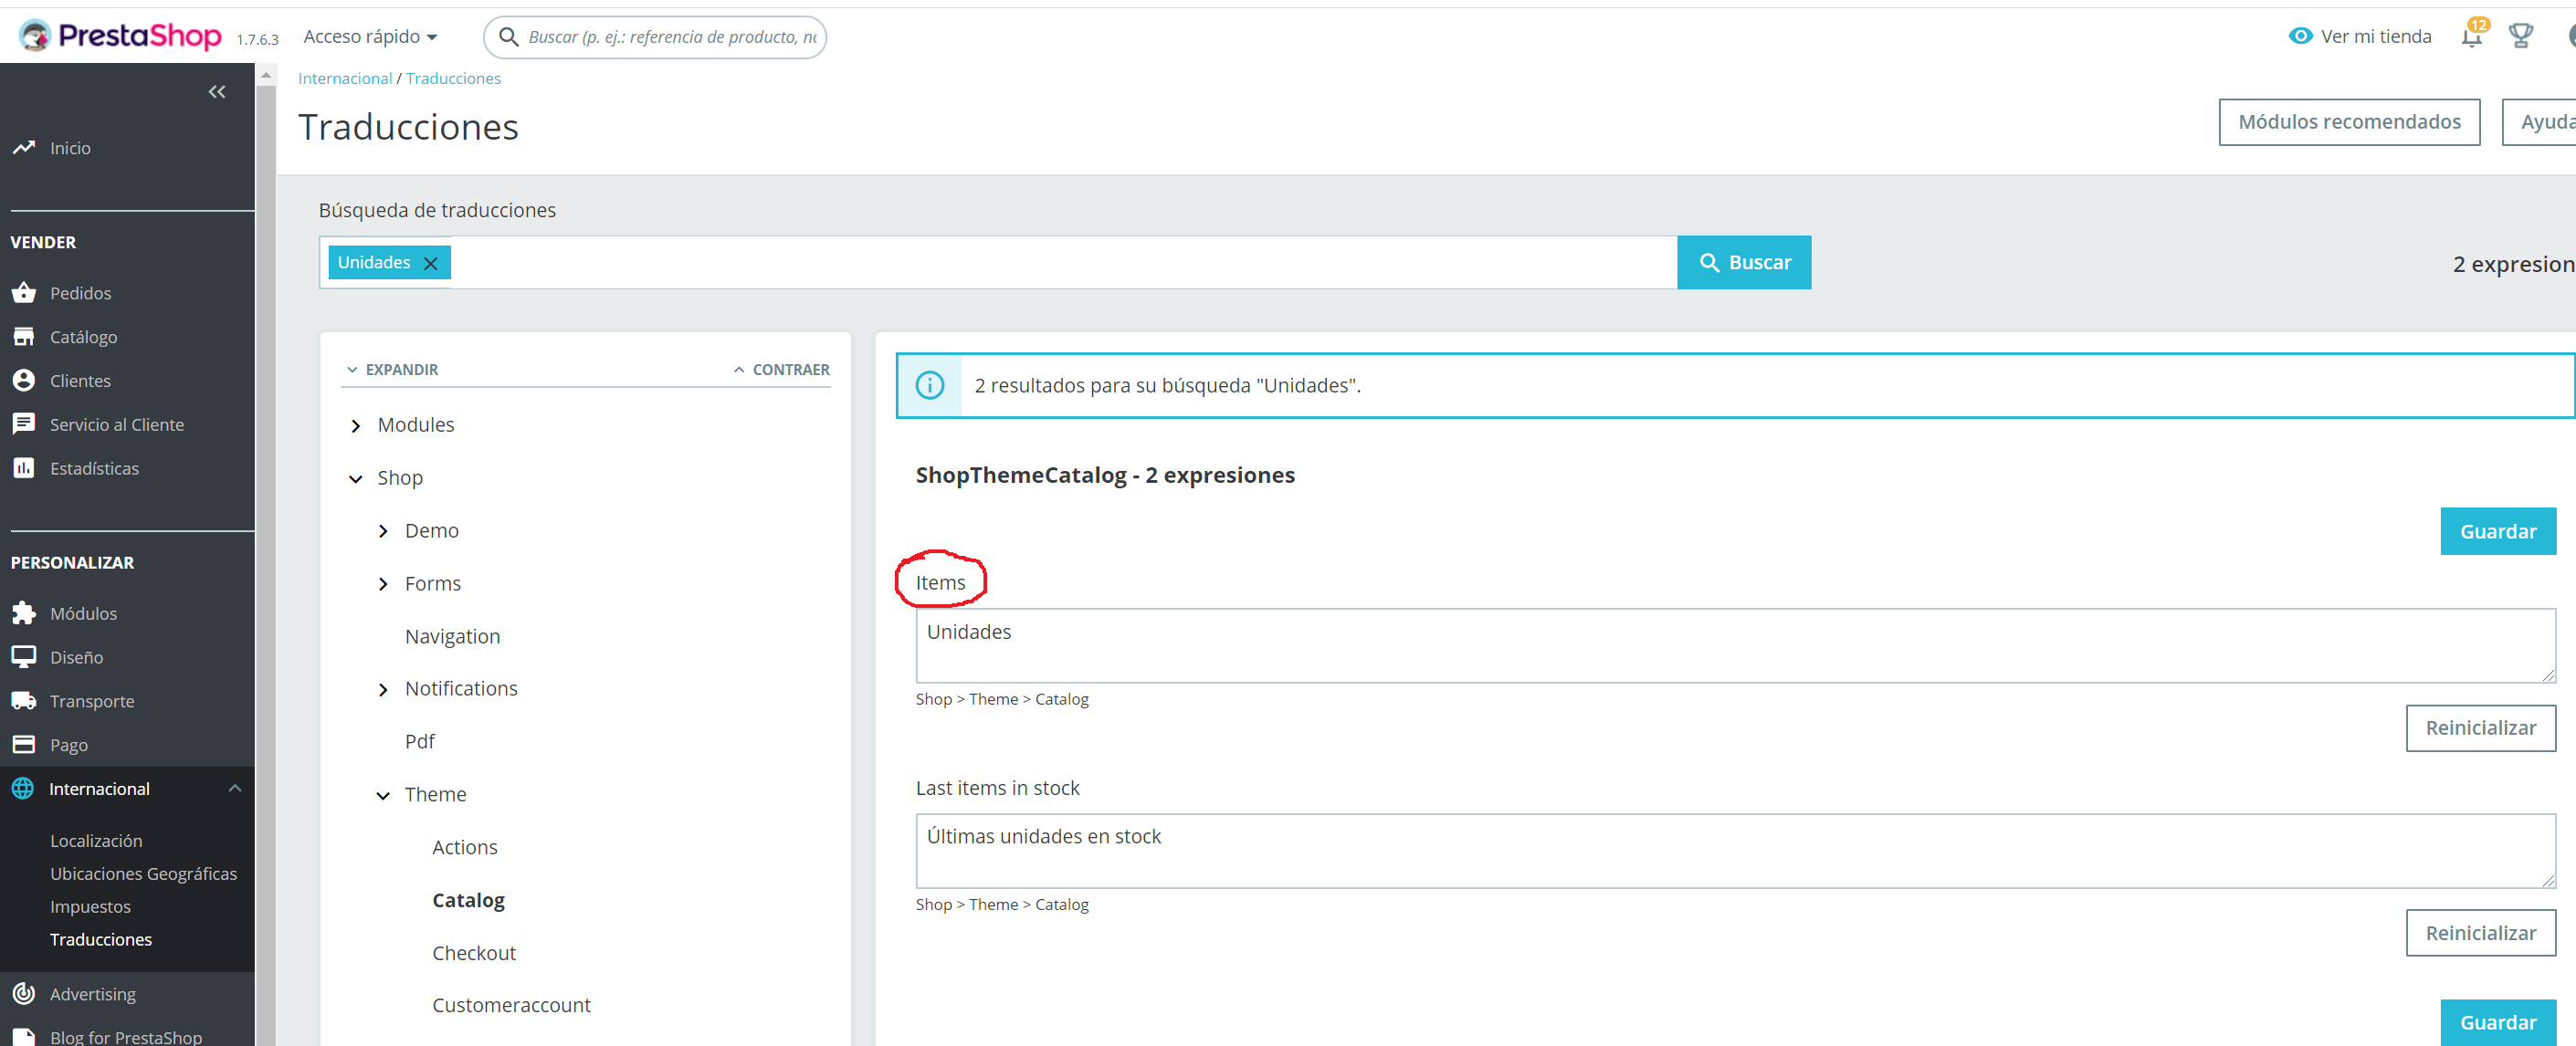Collapse the sidebar with the double-arrow icon
The height and width of the screenshot is (1046, 2576).
[x=217, y=92]
